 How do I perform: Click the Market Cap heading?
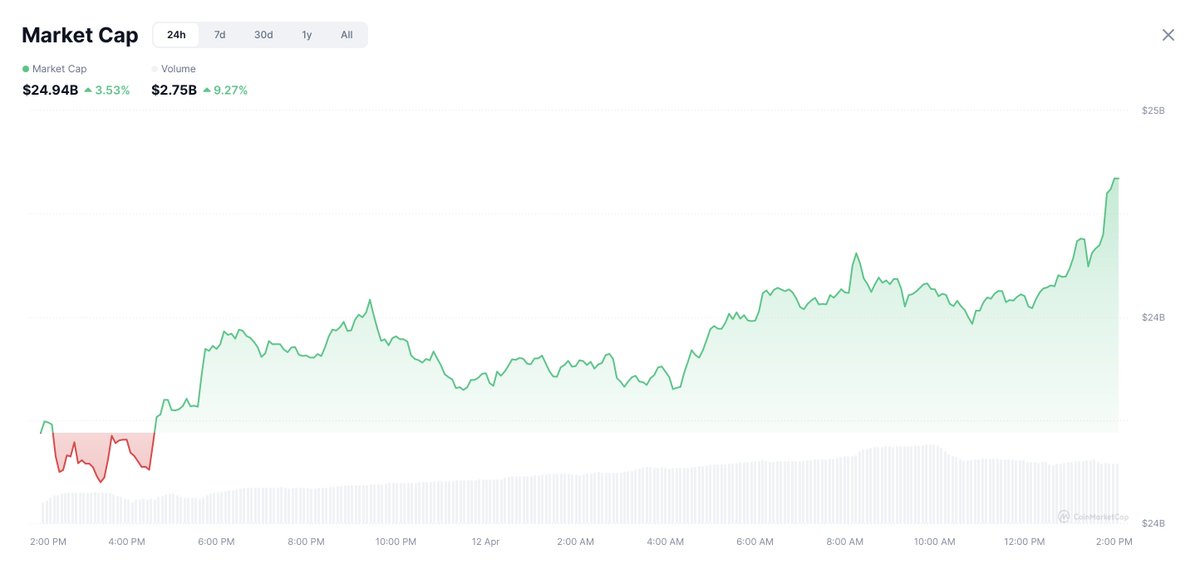[x=80, y=35]
